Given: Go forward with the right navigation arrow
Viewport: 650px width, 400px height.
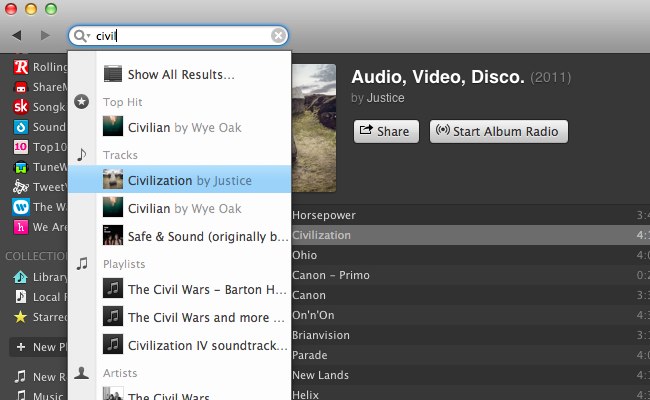Looking at the screenshot, I should click(45, 35).
